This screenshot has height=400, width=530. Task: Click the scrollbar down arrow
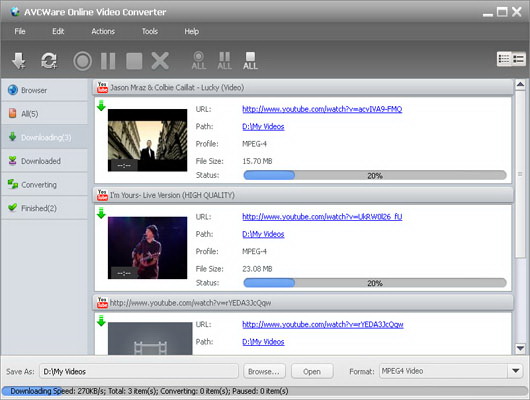520,348
